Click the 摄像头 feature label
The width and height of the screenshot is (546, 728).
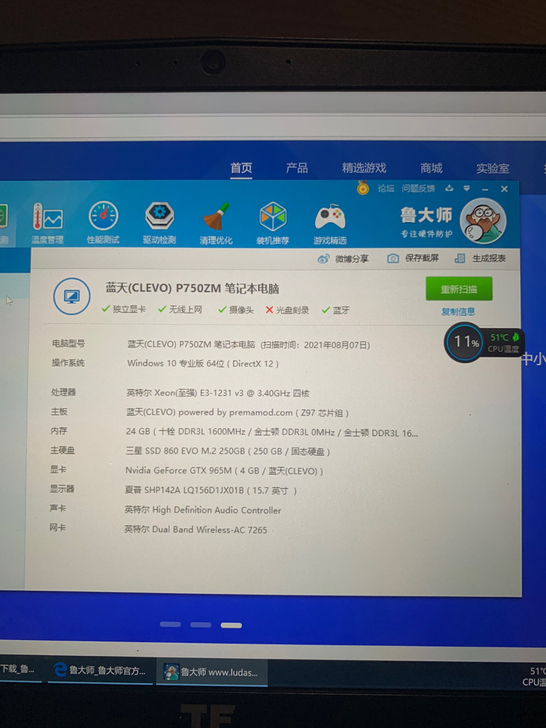click(x=241, y=310)
